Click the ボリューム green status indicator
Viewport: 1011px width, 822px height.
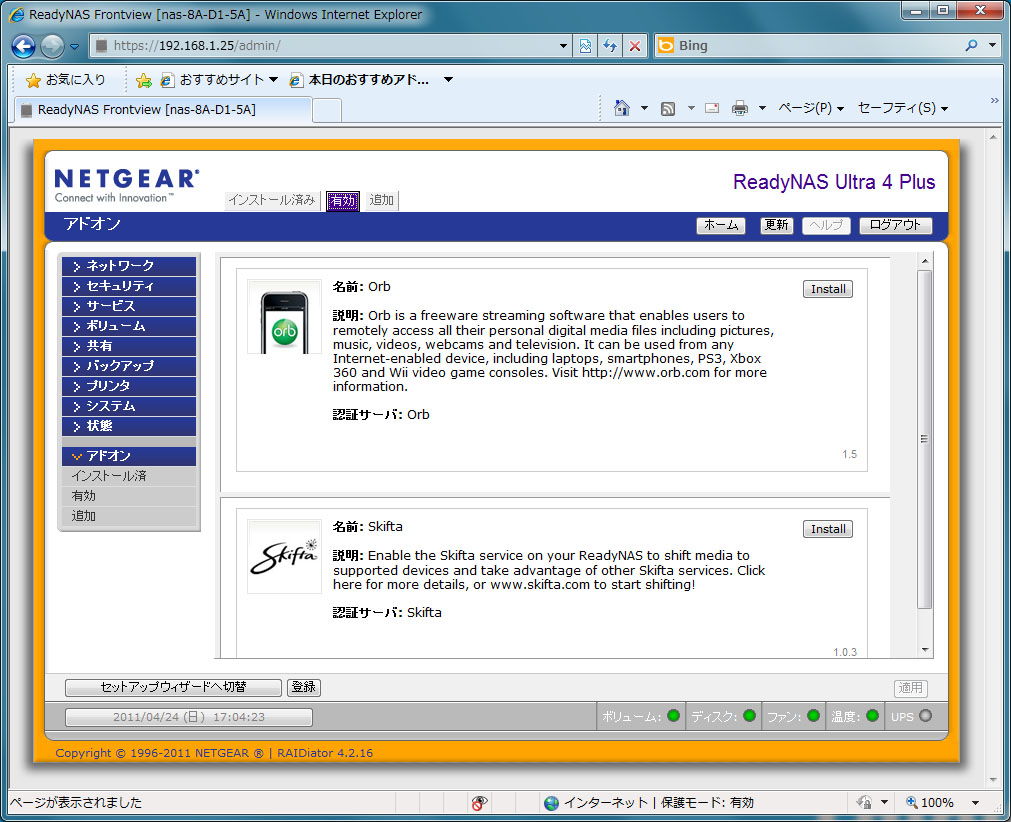point(673,716)
